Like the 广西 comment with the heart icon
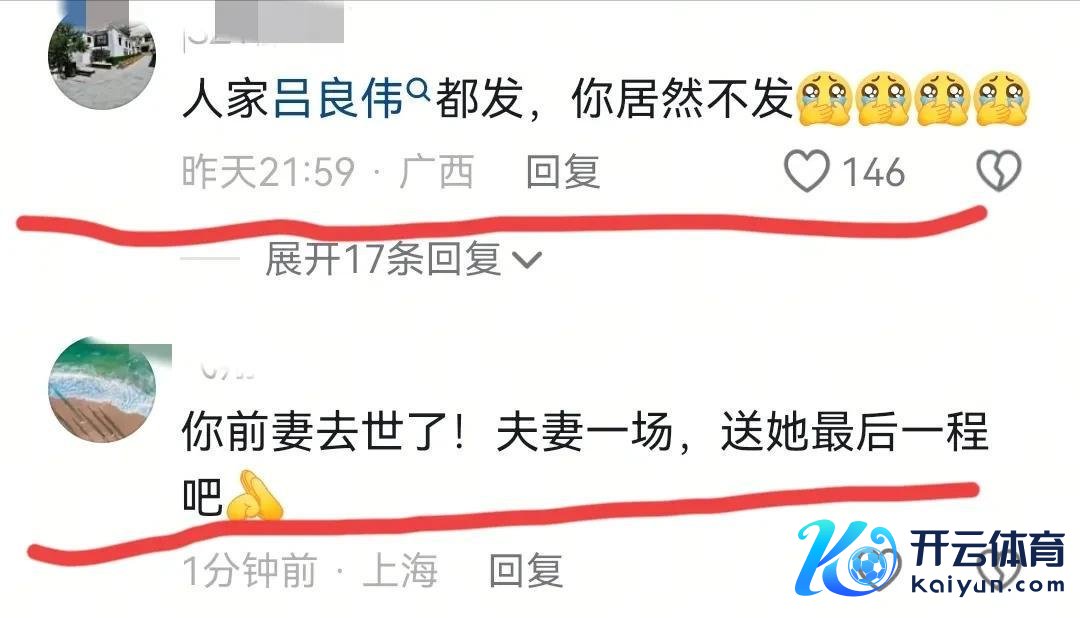The width and height of the screenshot is (1080, 618). pyautogui.click(x=807, y=170)
